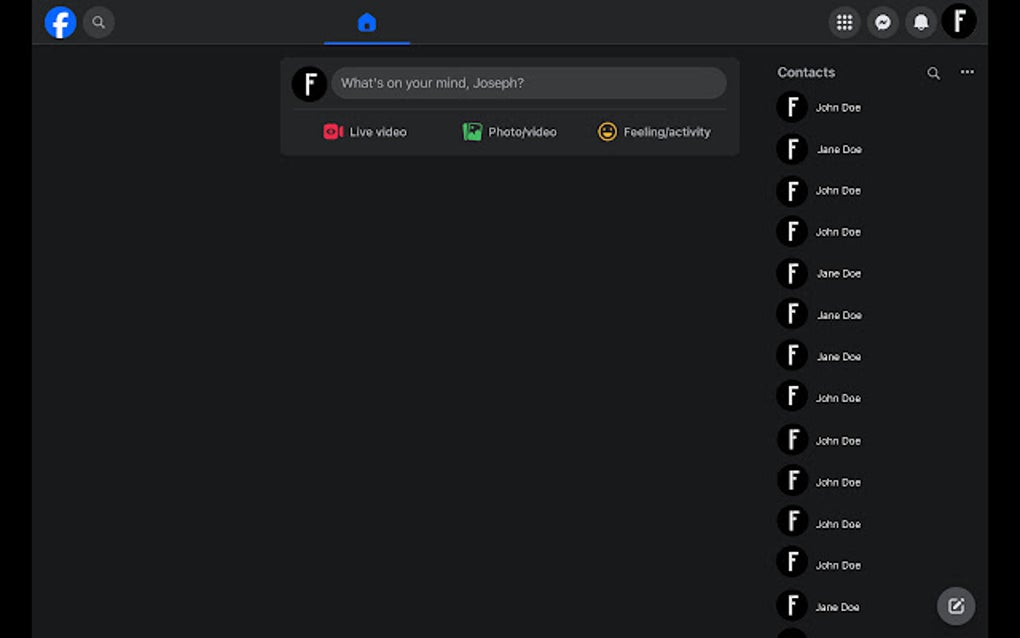
Task: Search within Contacts list
Action: (x=933, y=72)
